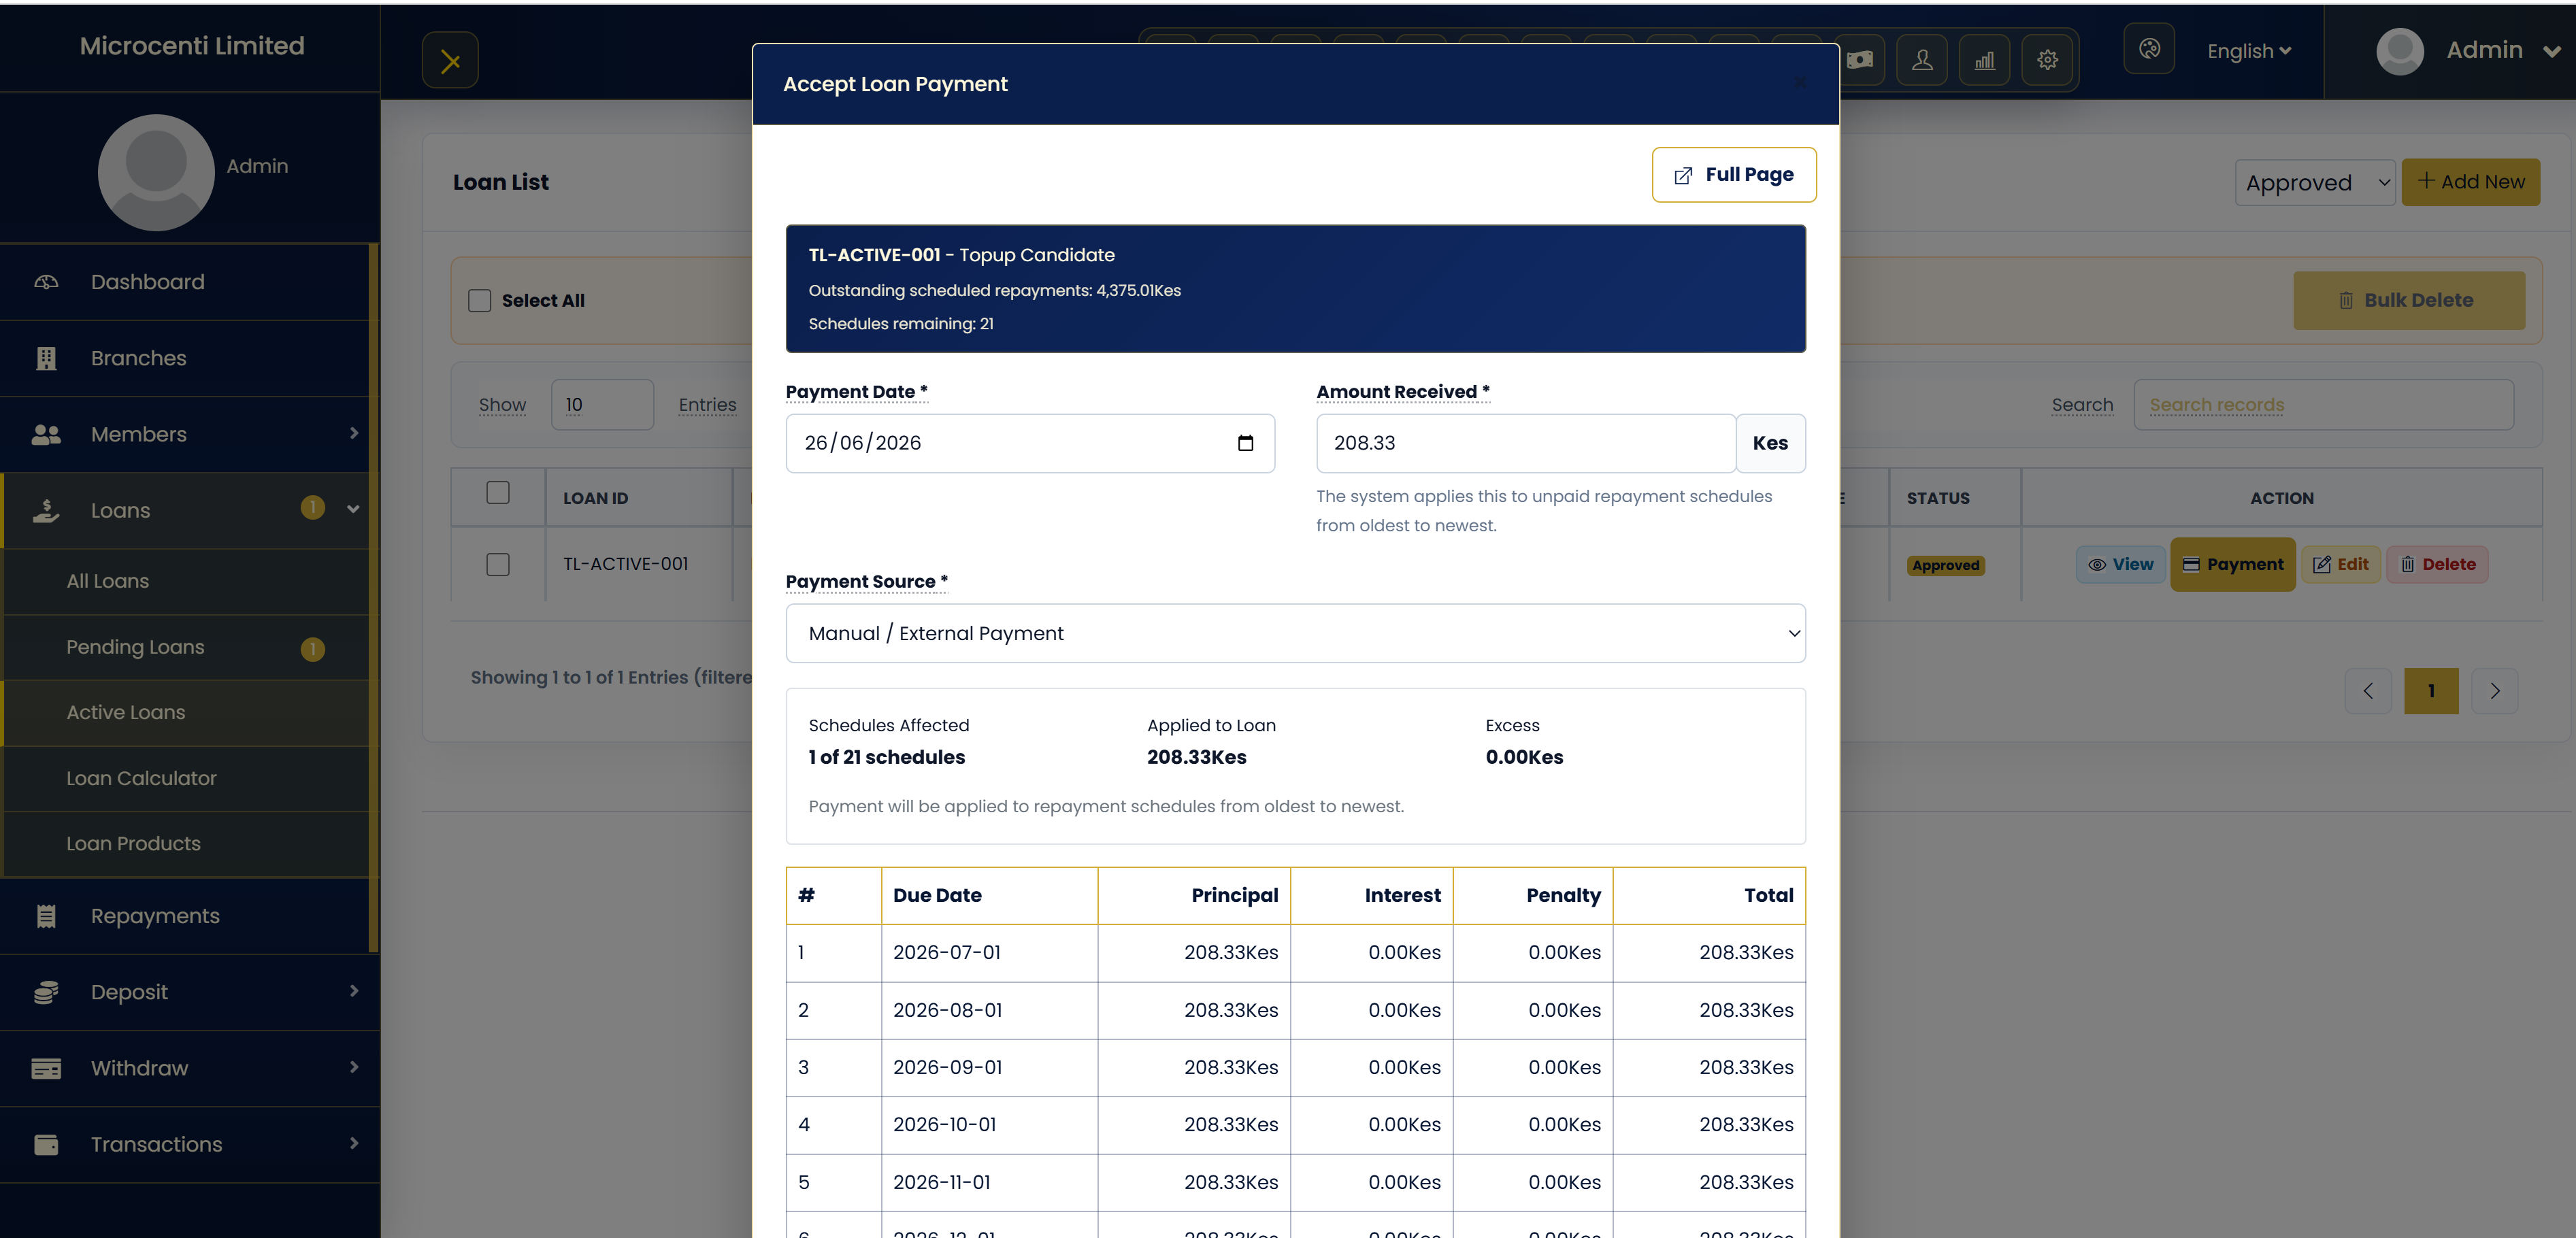Select page 1 in pagination
Screen dimensions: 2576x1238
pyautogui.click(x=2431, y=691)
